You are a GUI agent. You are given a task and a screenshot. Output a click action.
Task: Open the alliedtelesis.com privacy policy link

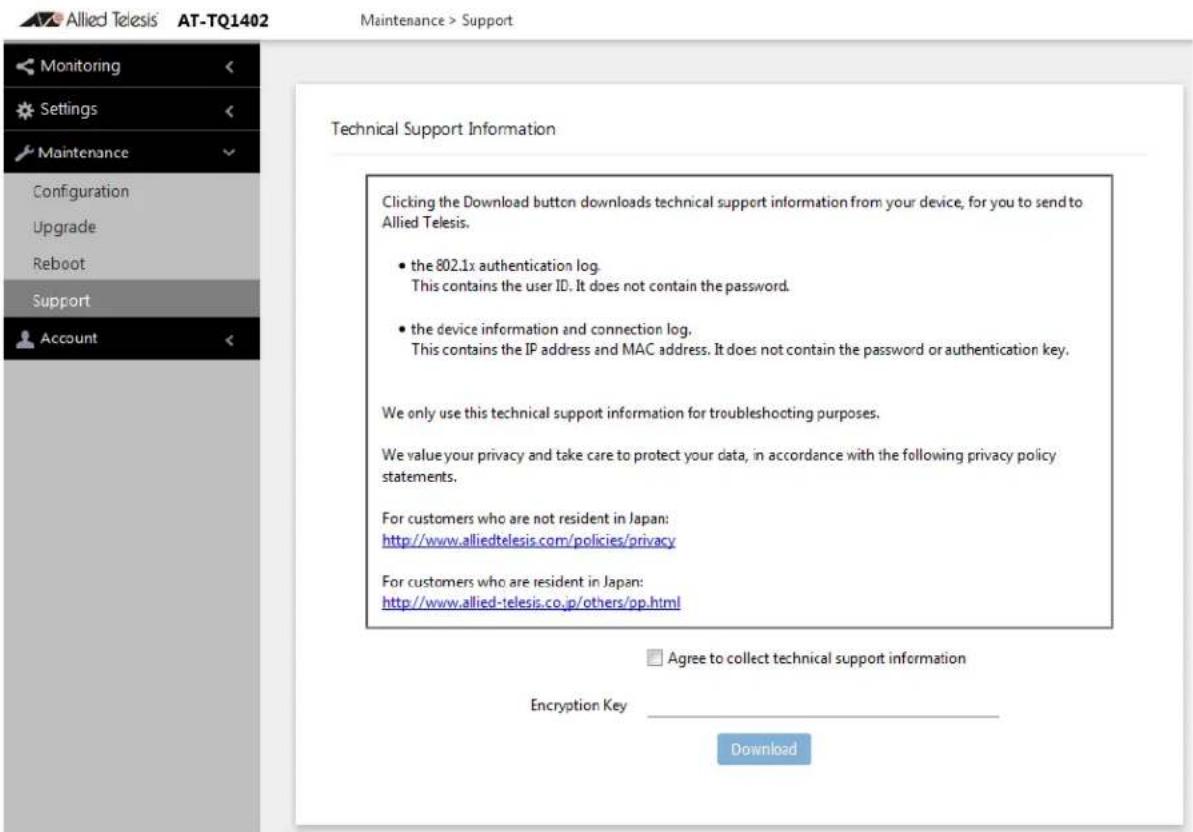point(528,540)
